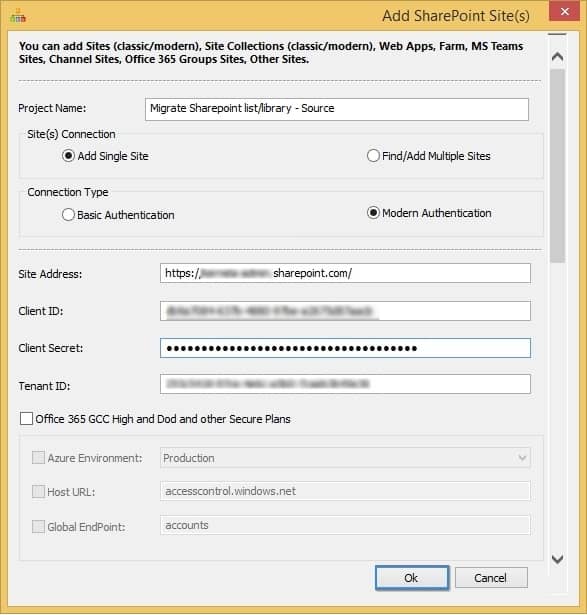Click the vertical scrollbar thumb
Image resolution: width=587 pixels, height=615 pixels.
(x=557, y=166)
